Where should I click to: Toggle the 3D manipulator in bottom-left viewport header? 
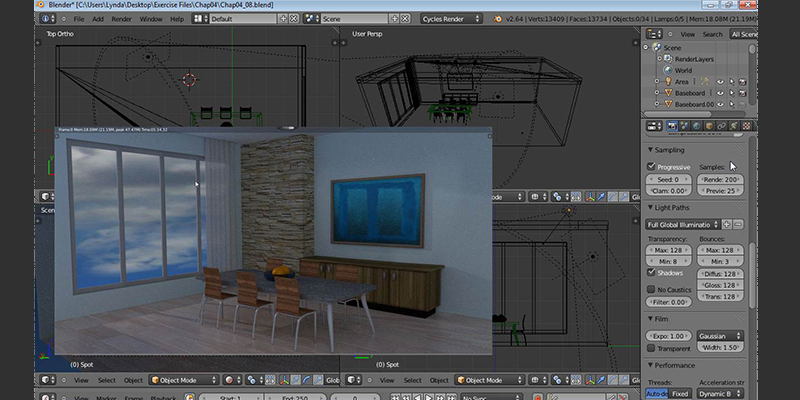[284, 380]
